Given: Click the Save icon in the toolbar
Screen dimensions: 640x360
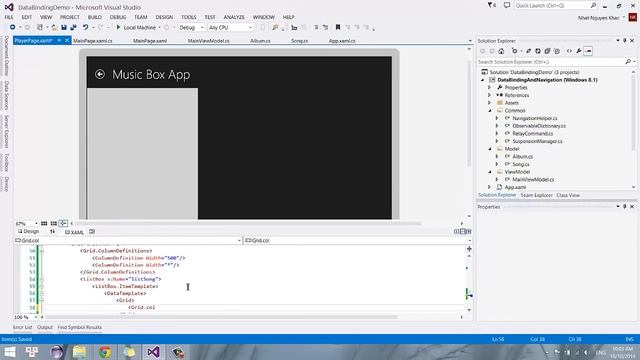Looking at the screenshot, I should coord(64,27).
